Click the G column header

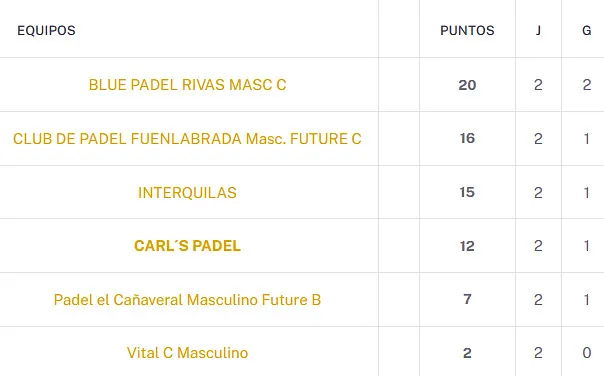pos(587,30)
